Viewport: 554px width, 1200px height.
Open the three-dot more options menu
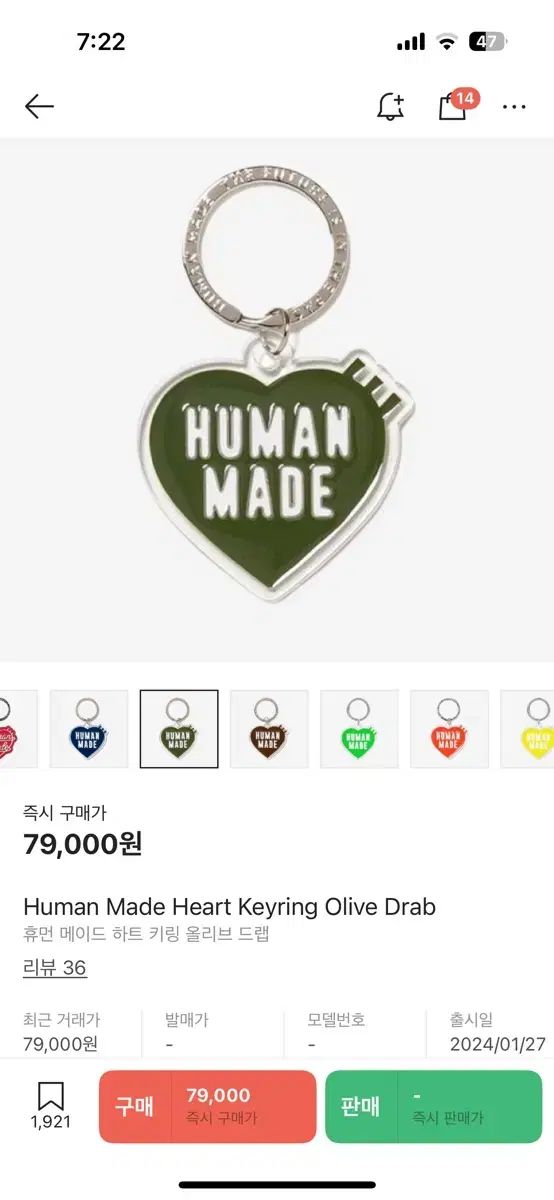coord(514,107)
